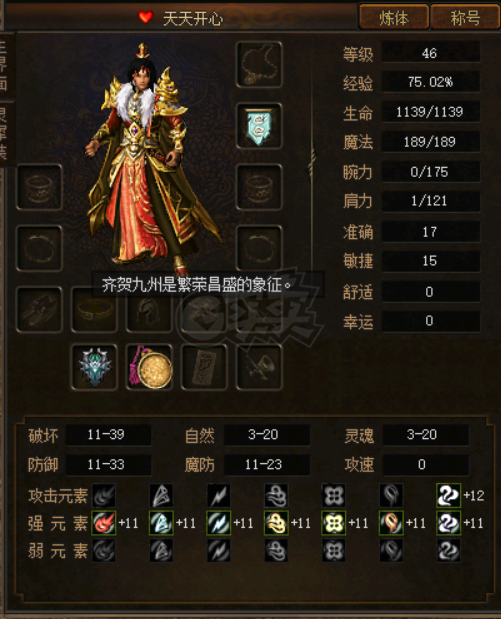Click the fire strong element icon

click(104, 523)
